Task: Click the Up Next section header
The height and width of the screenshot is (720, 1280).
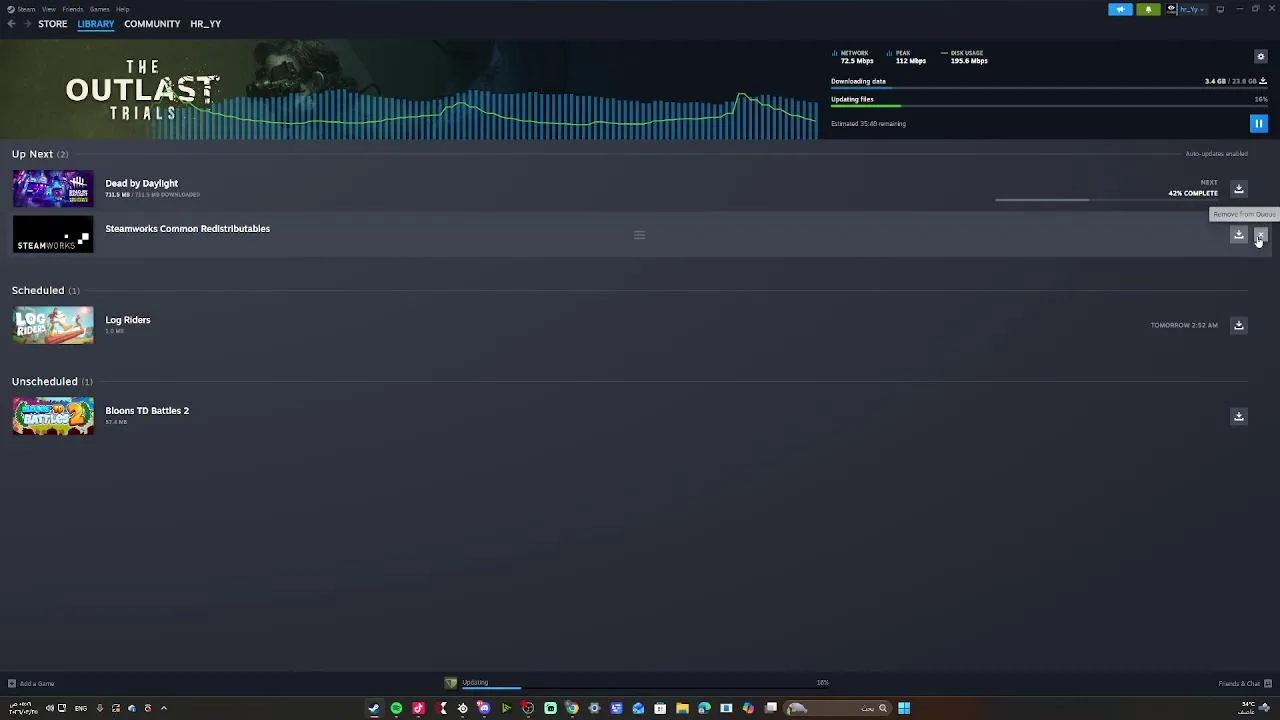Action: [x=40, y=154]
